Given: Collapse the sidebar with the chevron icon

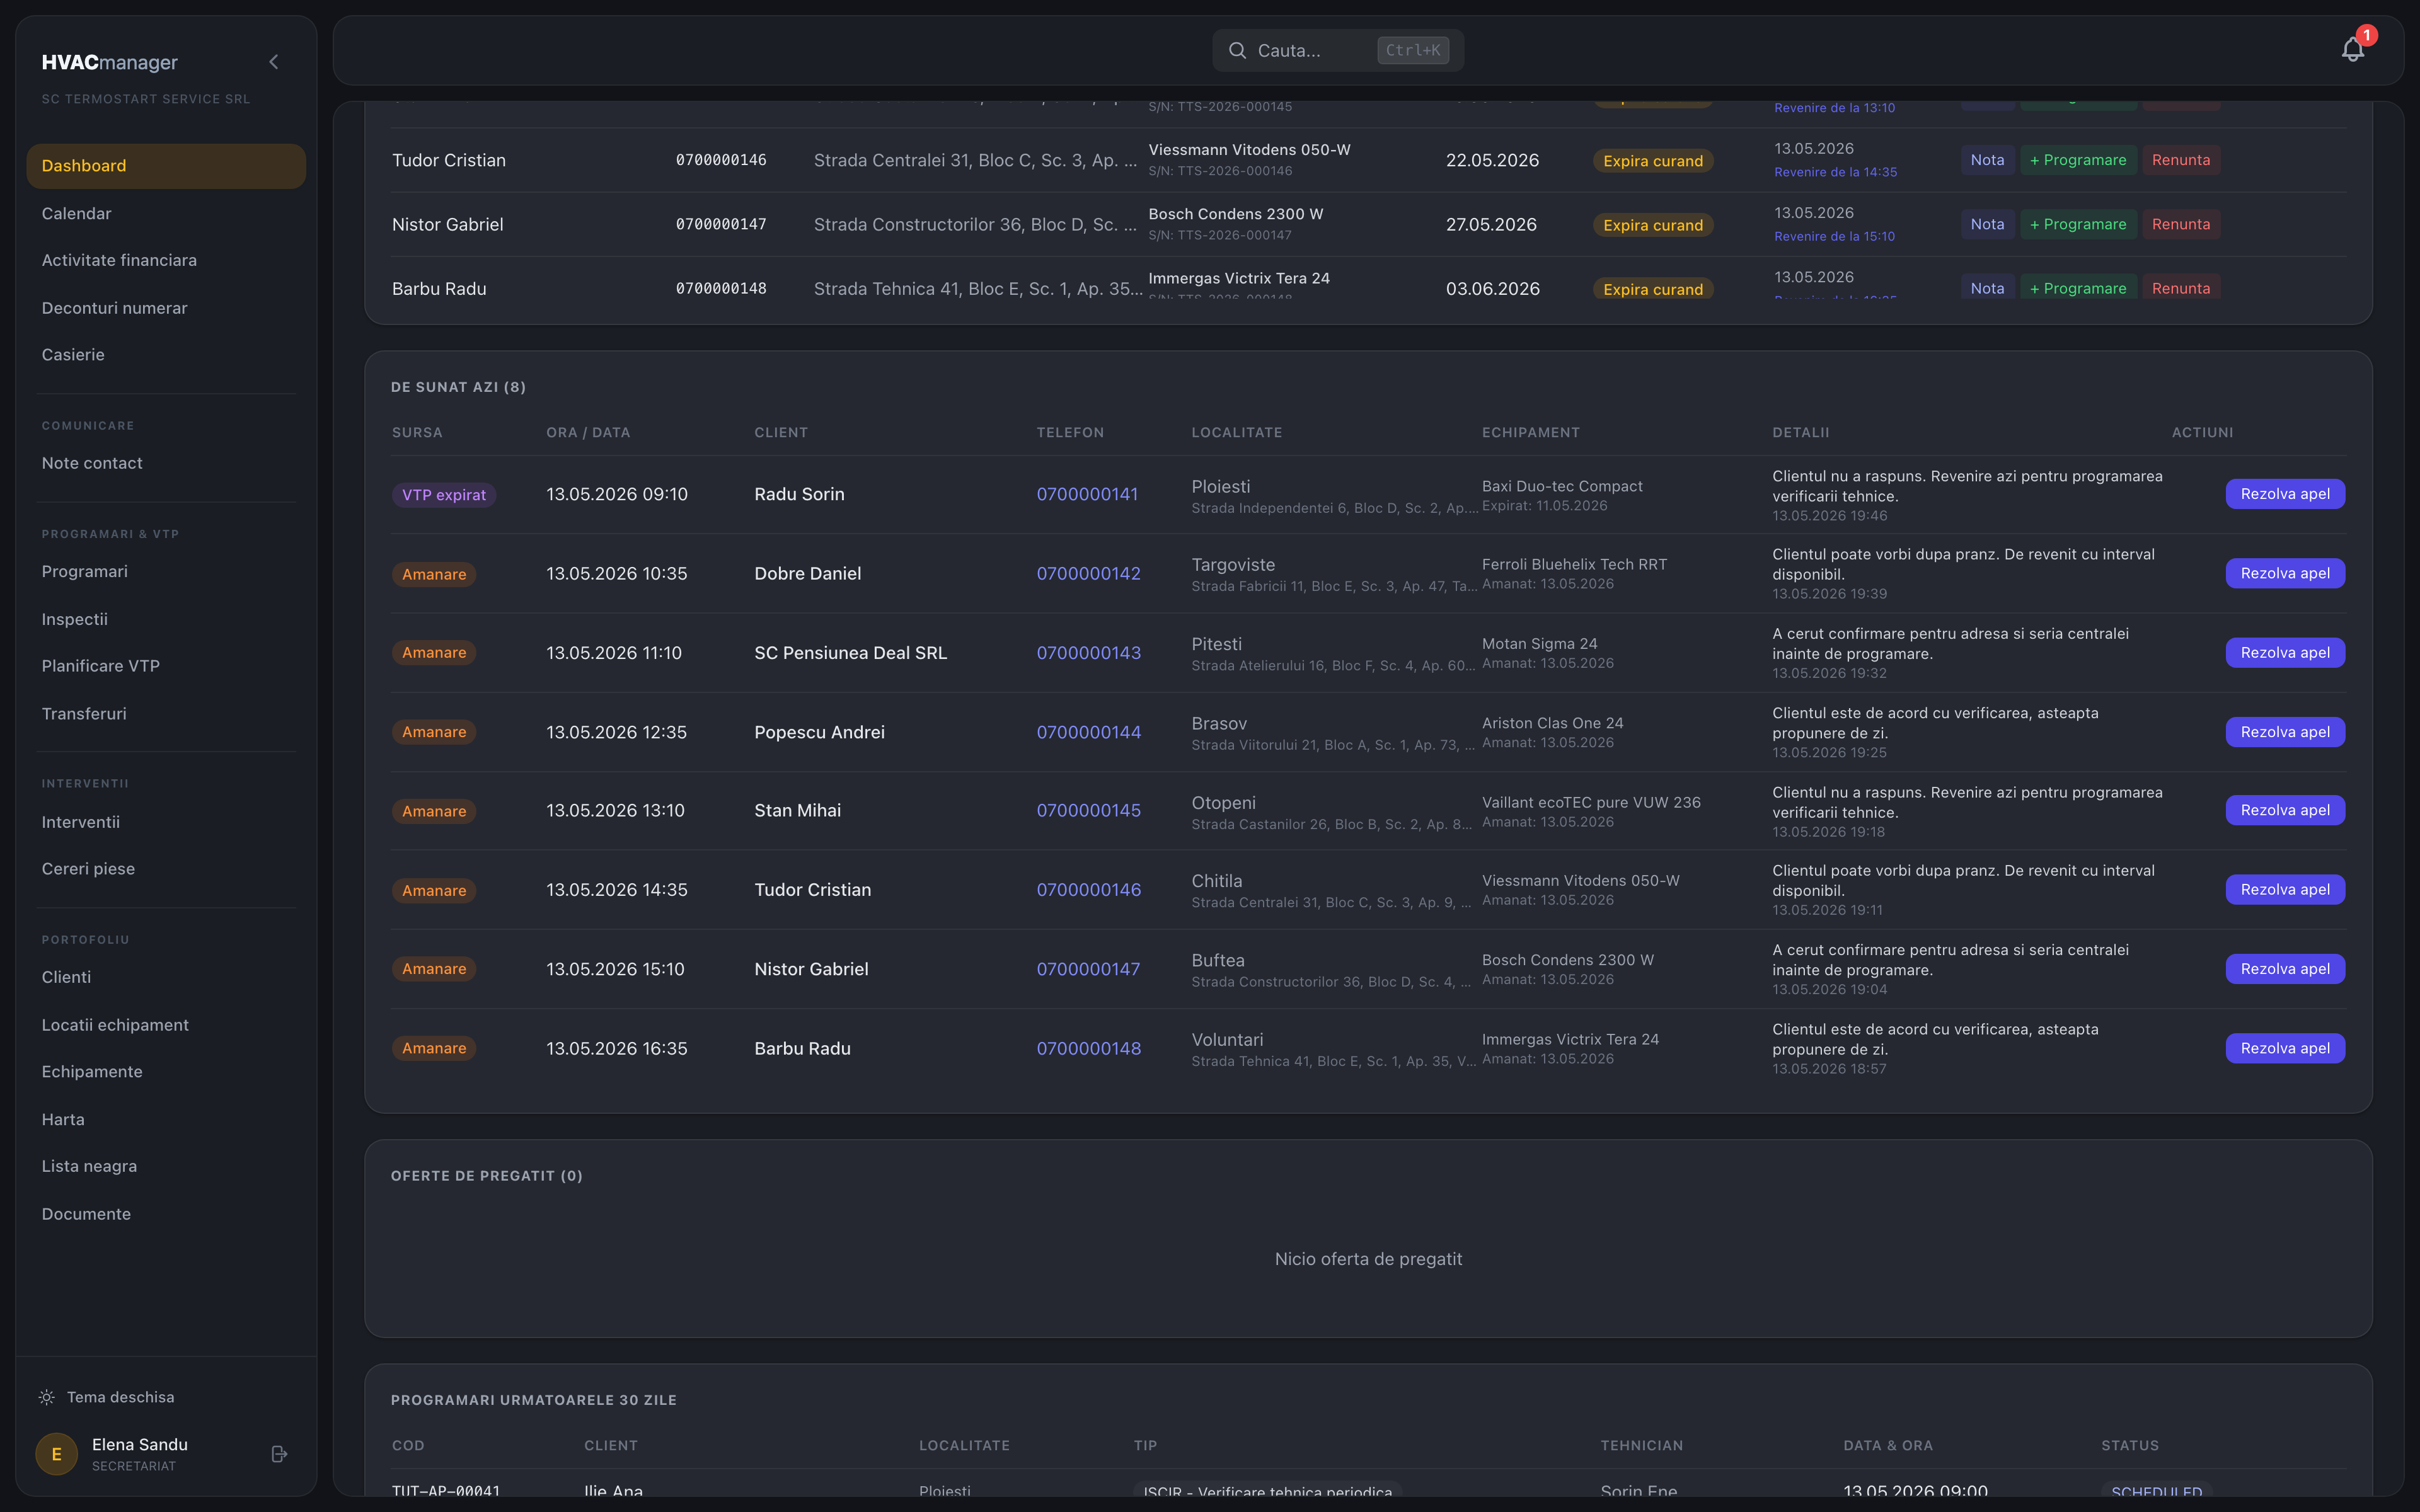Looking at the screenshot, I should point(274,62).
